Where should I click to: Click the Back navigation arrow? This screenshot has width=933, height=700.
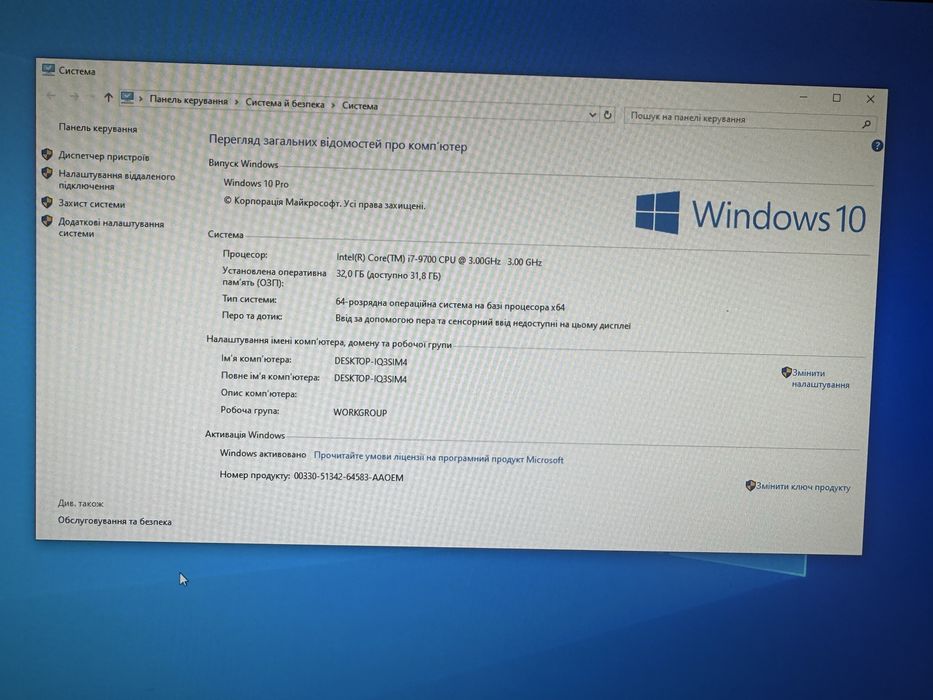(x=51, y=95)
